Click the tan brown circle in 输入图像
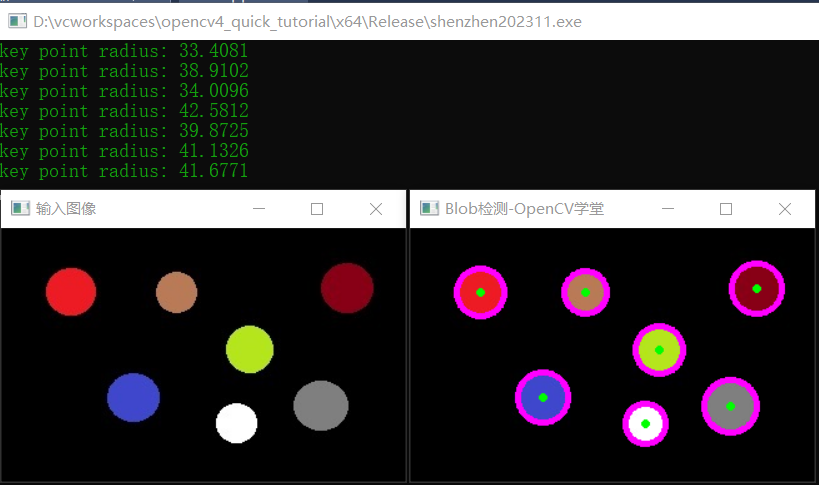The width and height of the screenshot is (819, 485). click(177, 292)
